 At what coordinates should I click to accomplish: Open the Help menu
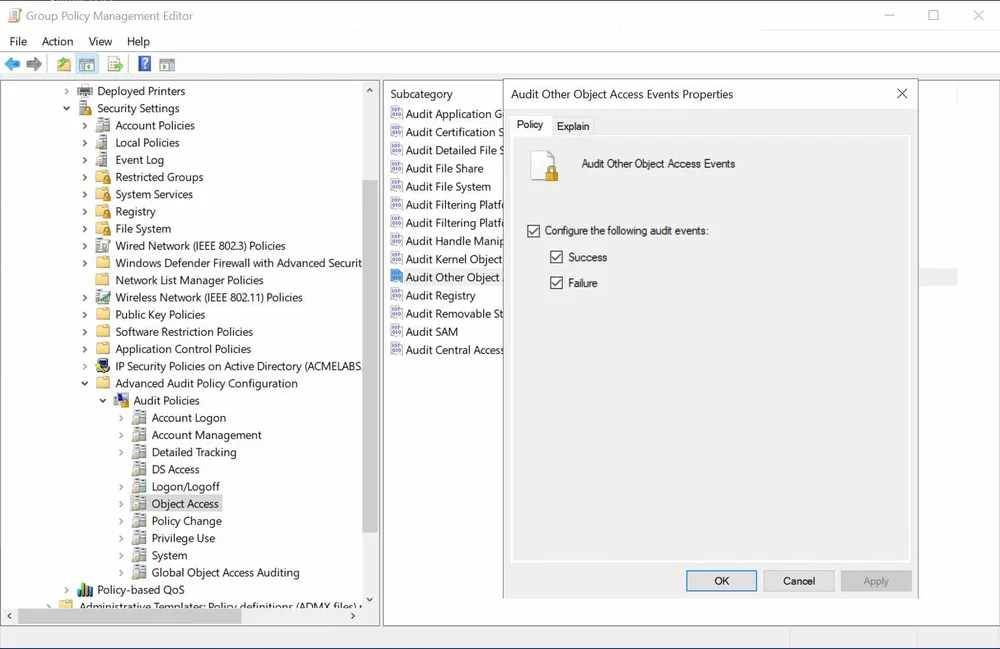138,41
